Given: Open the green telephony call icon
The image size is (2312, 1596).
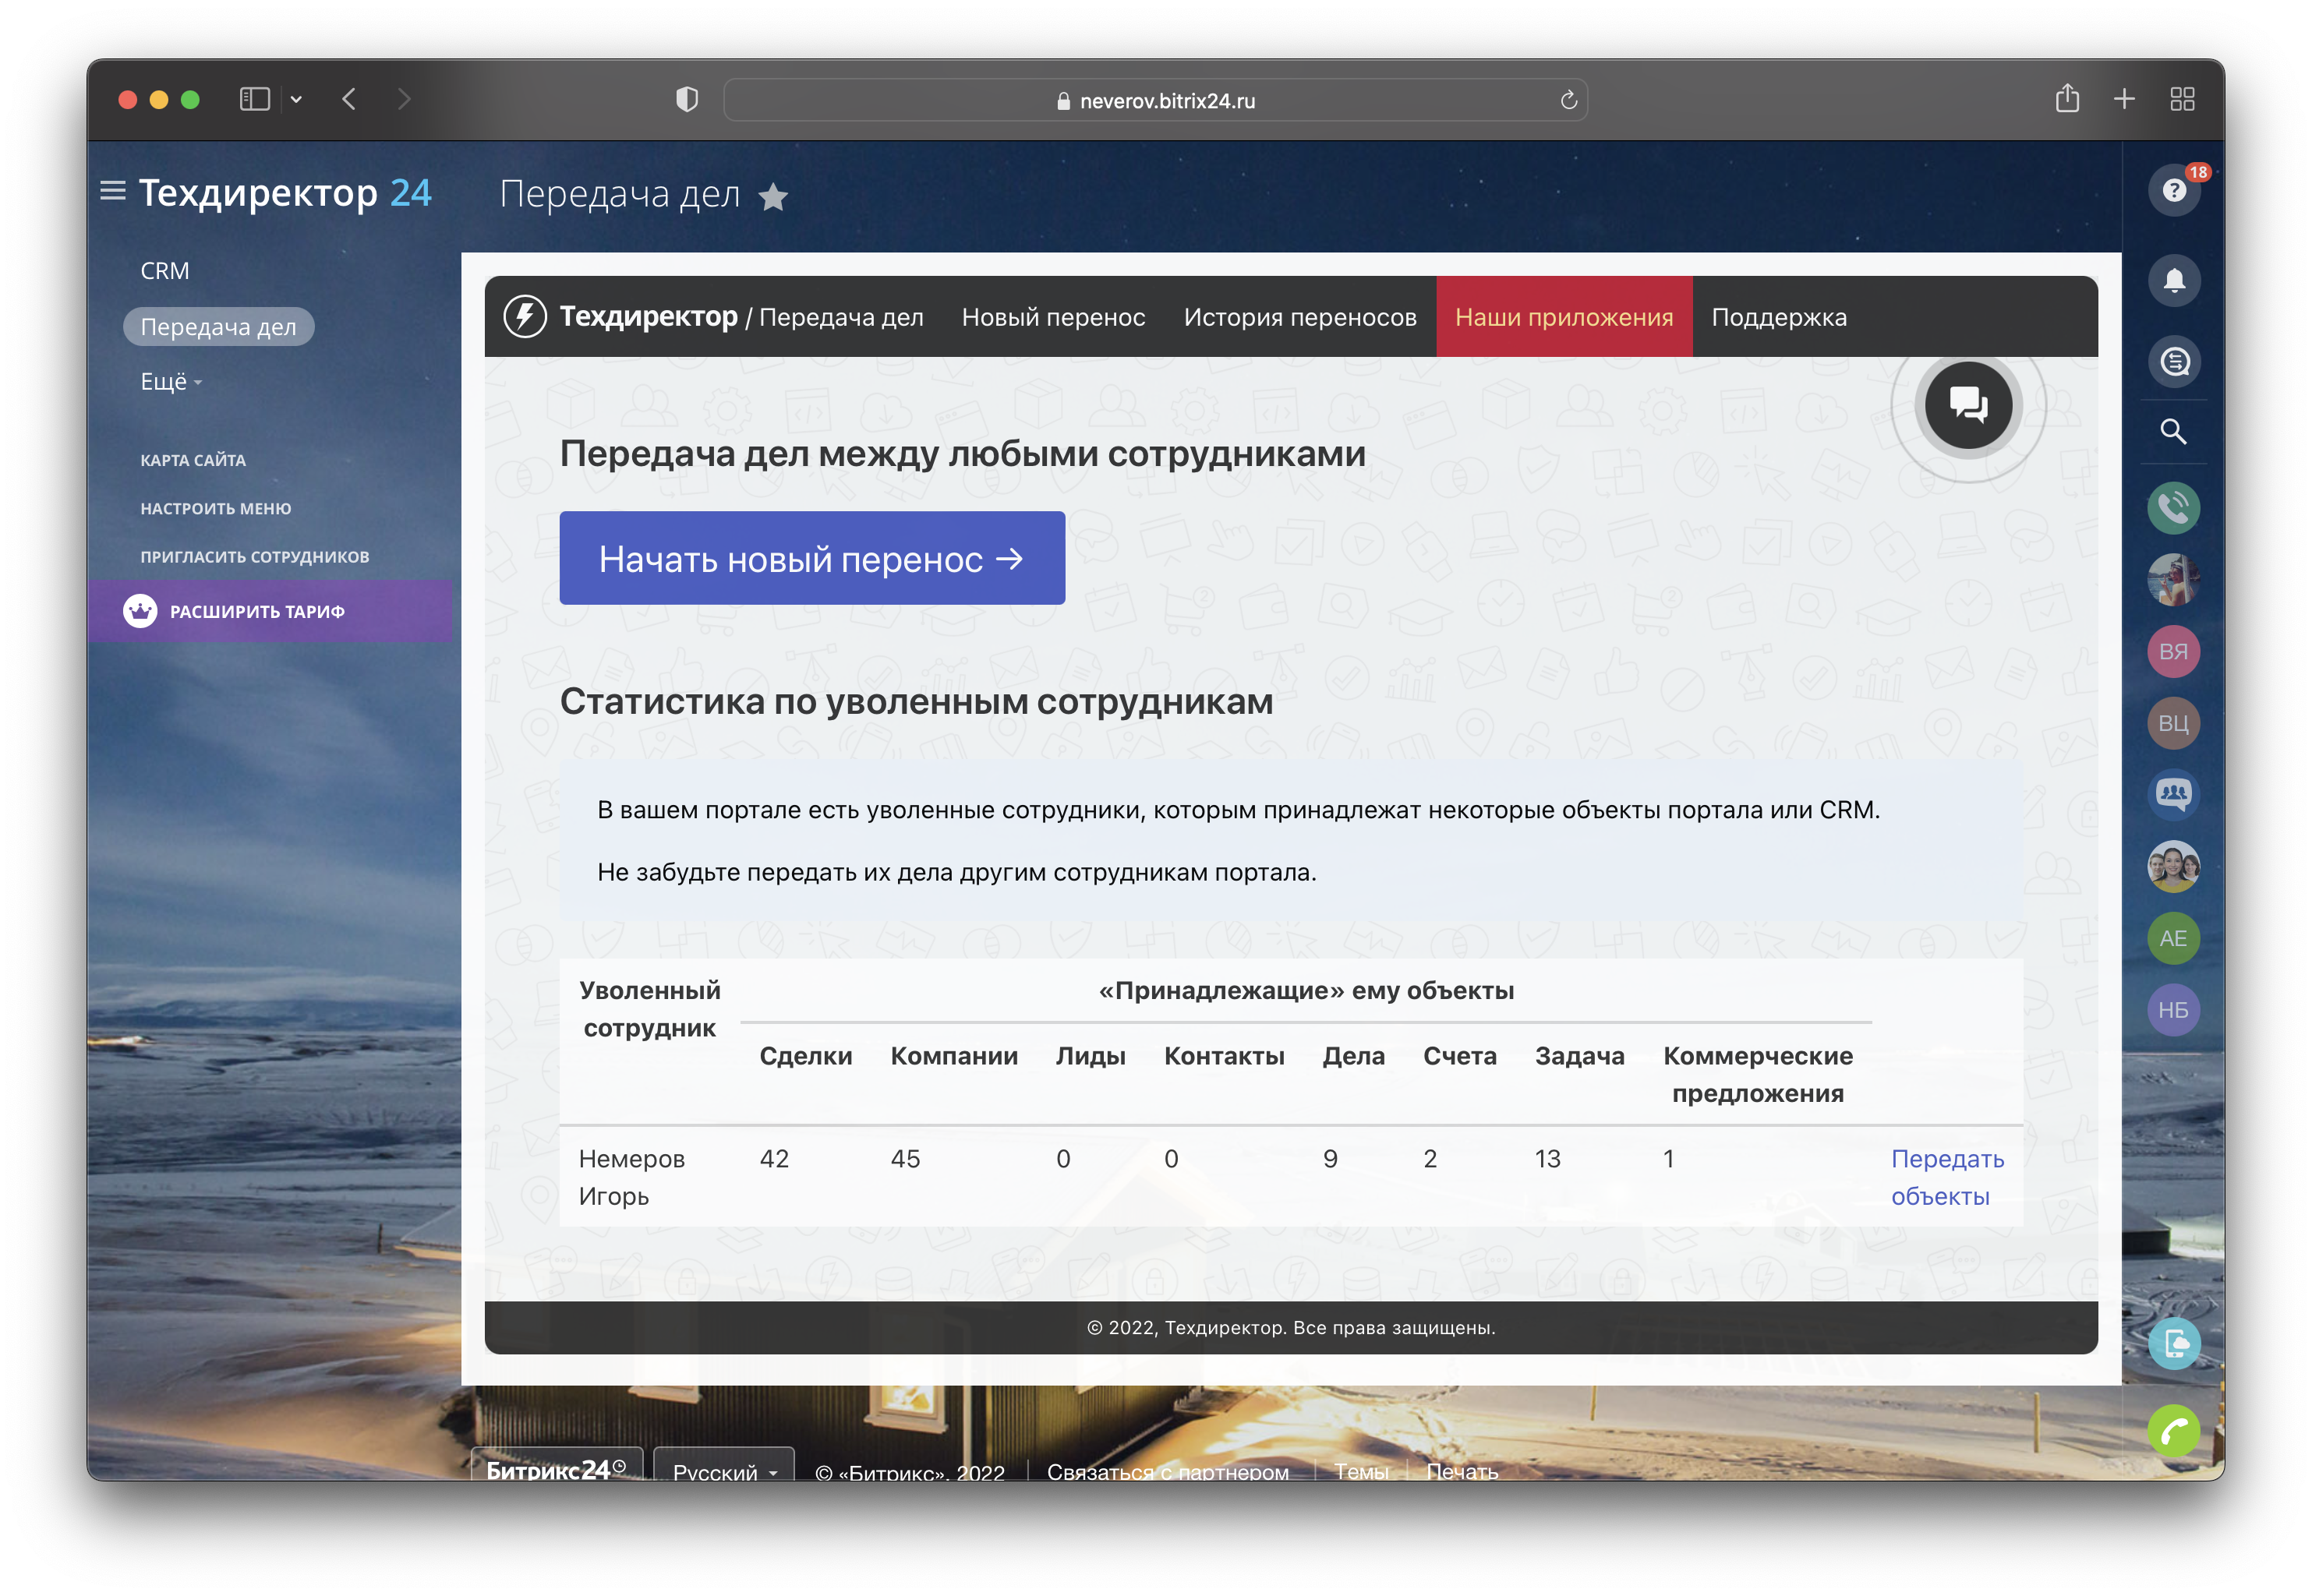Looking at the screenshot, I should coord(2173,508).
